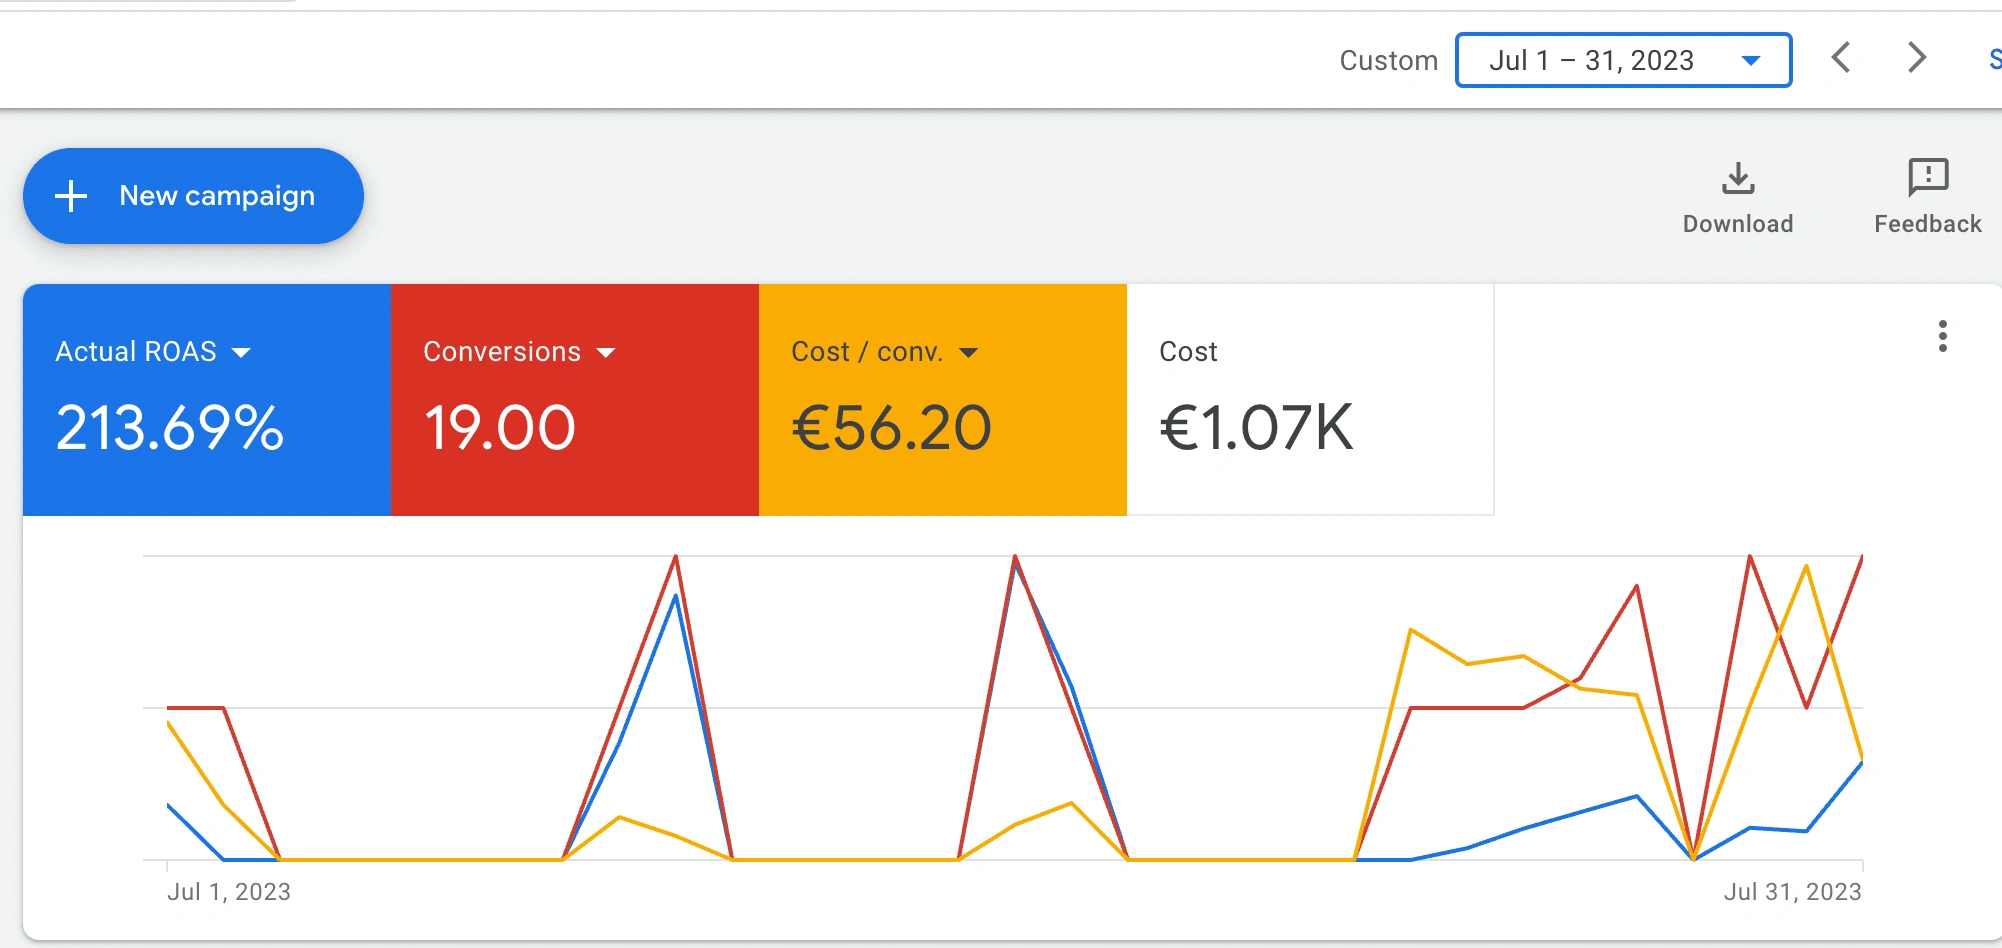Screen dimensions: 2002x948
Task: Click the Jul 31, 2023 axis label
Action: coord(1792,892)
